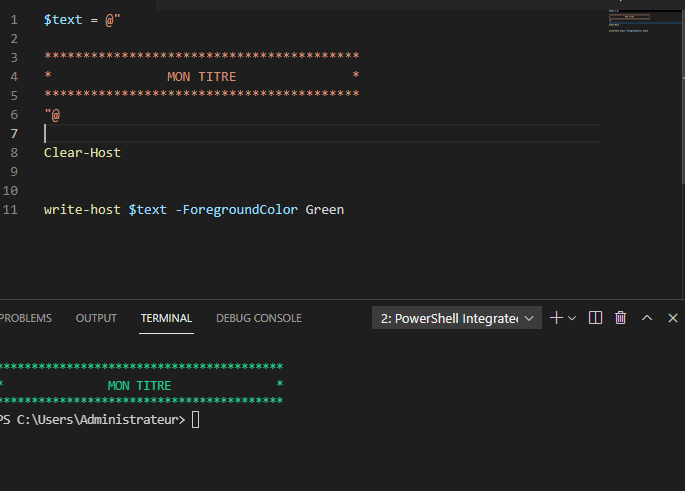Click MON TITRE text in the editor
685x491 pixels.
coord(201,77)
